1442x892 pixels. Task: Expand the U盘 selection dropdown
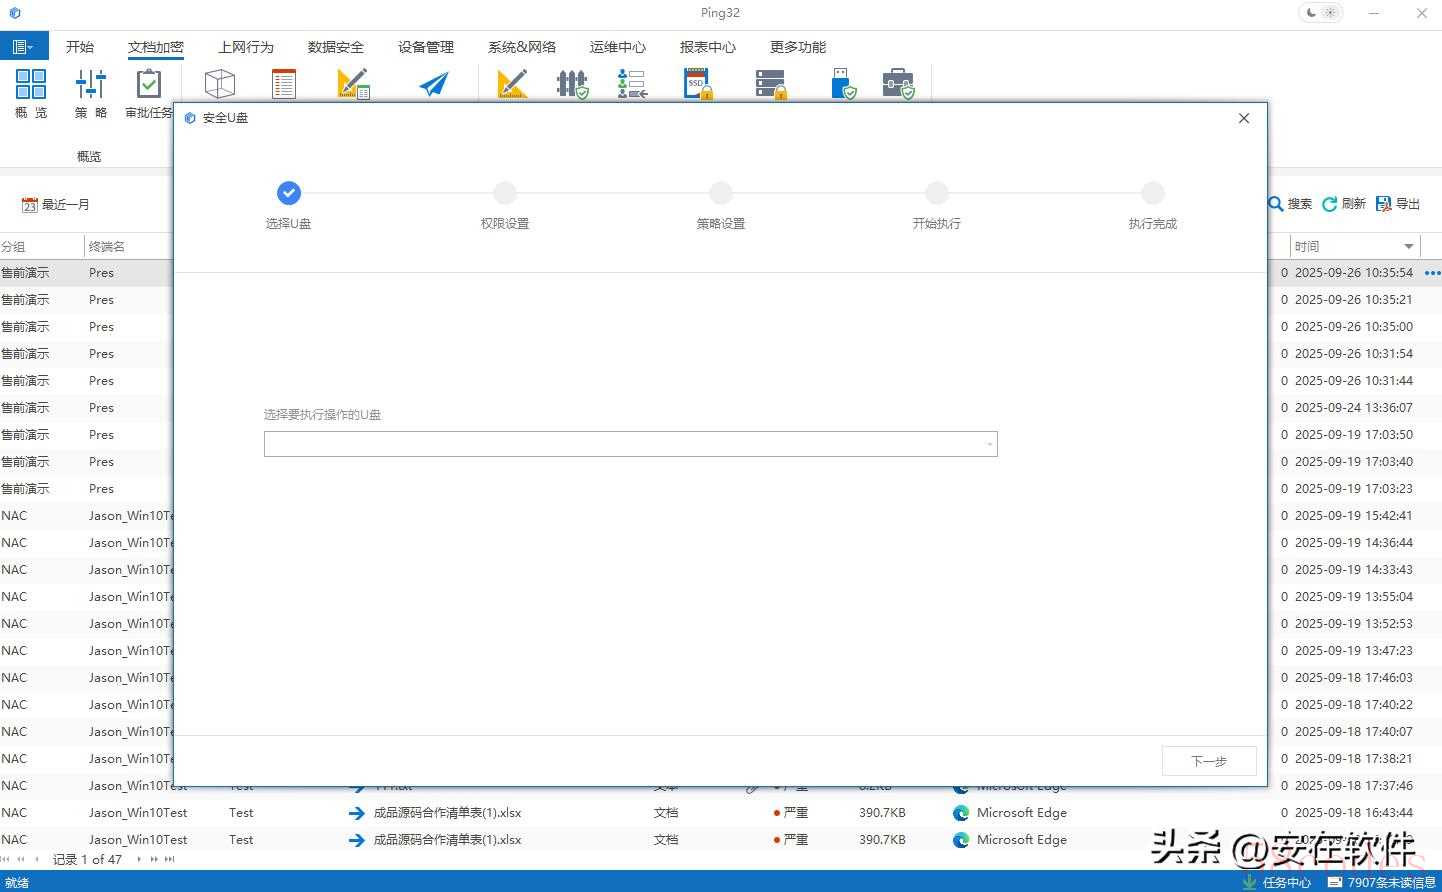(x=989, y=444)
